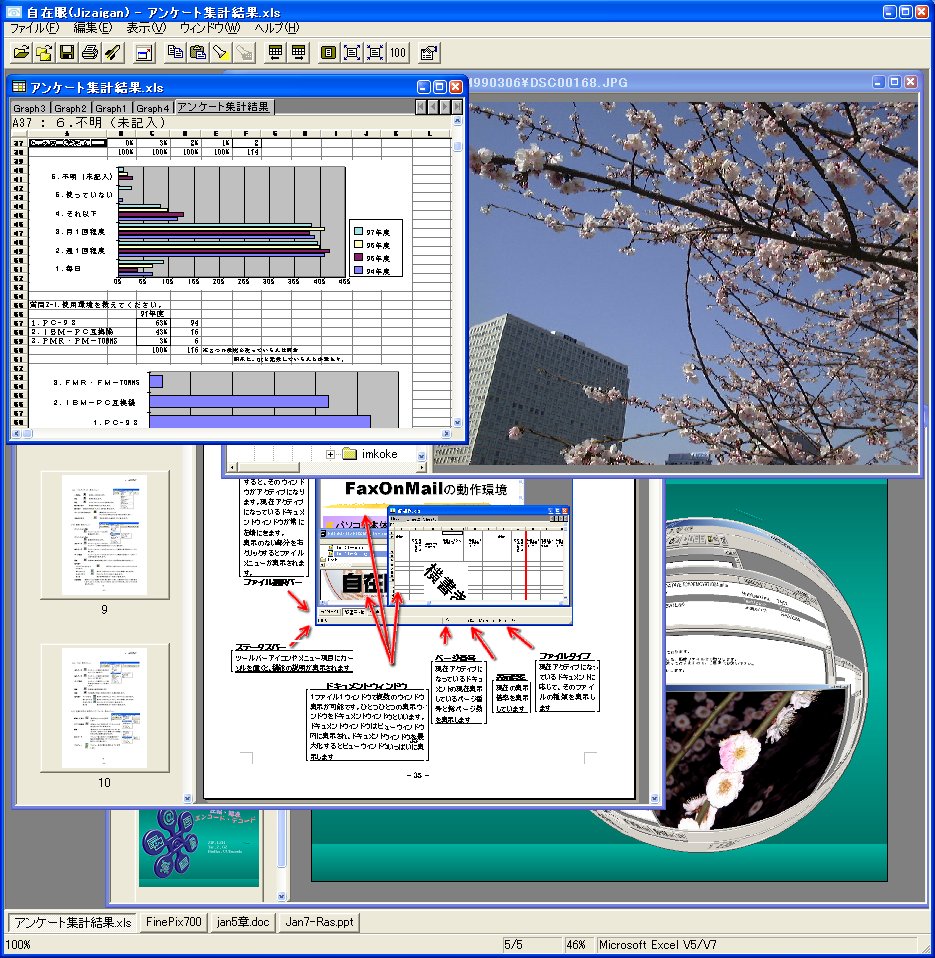Screen dimensions: 935x958
Task: Open the properties settings toolbar icon
Action: pos(428,53)
